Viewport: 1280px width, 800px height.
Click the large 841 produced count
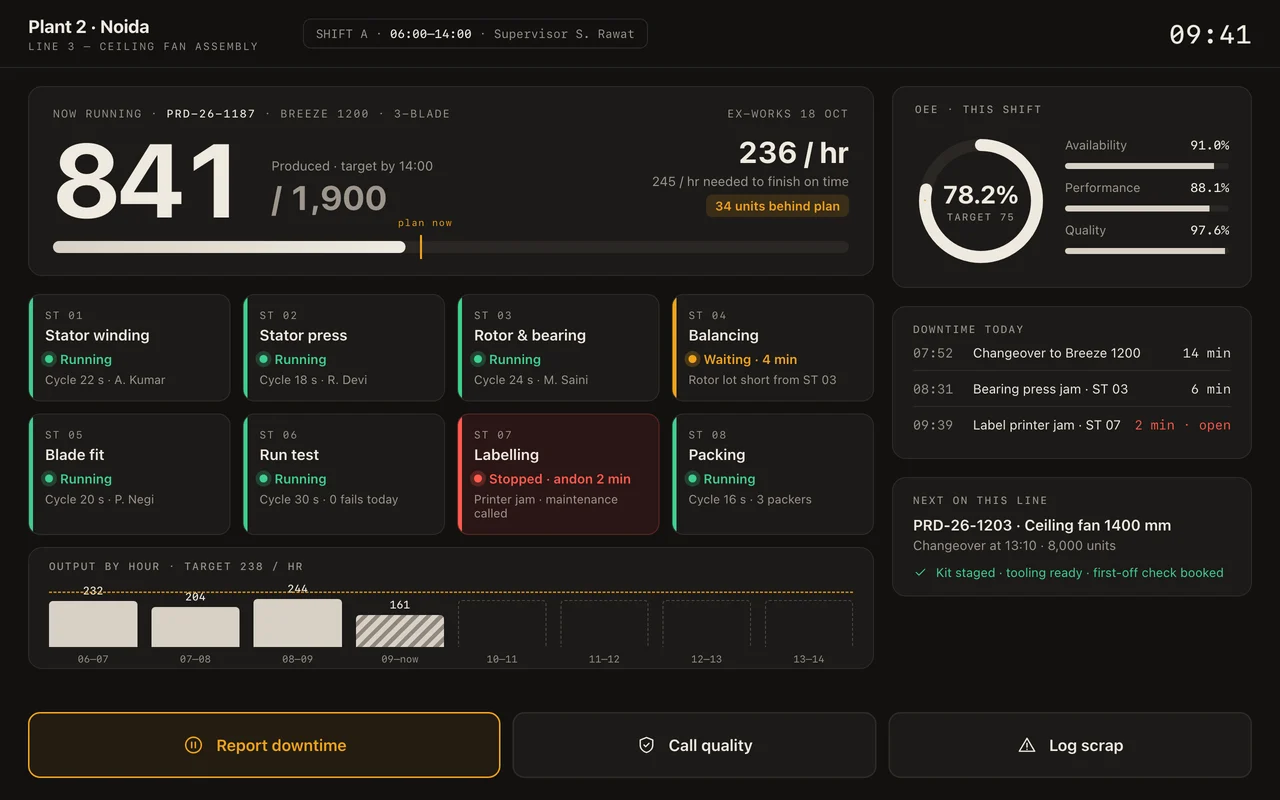(146, 181)
